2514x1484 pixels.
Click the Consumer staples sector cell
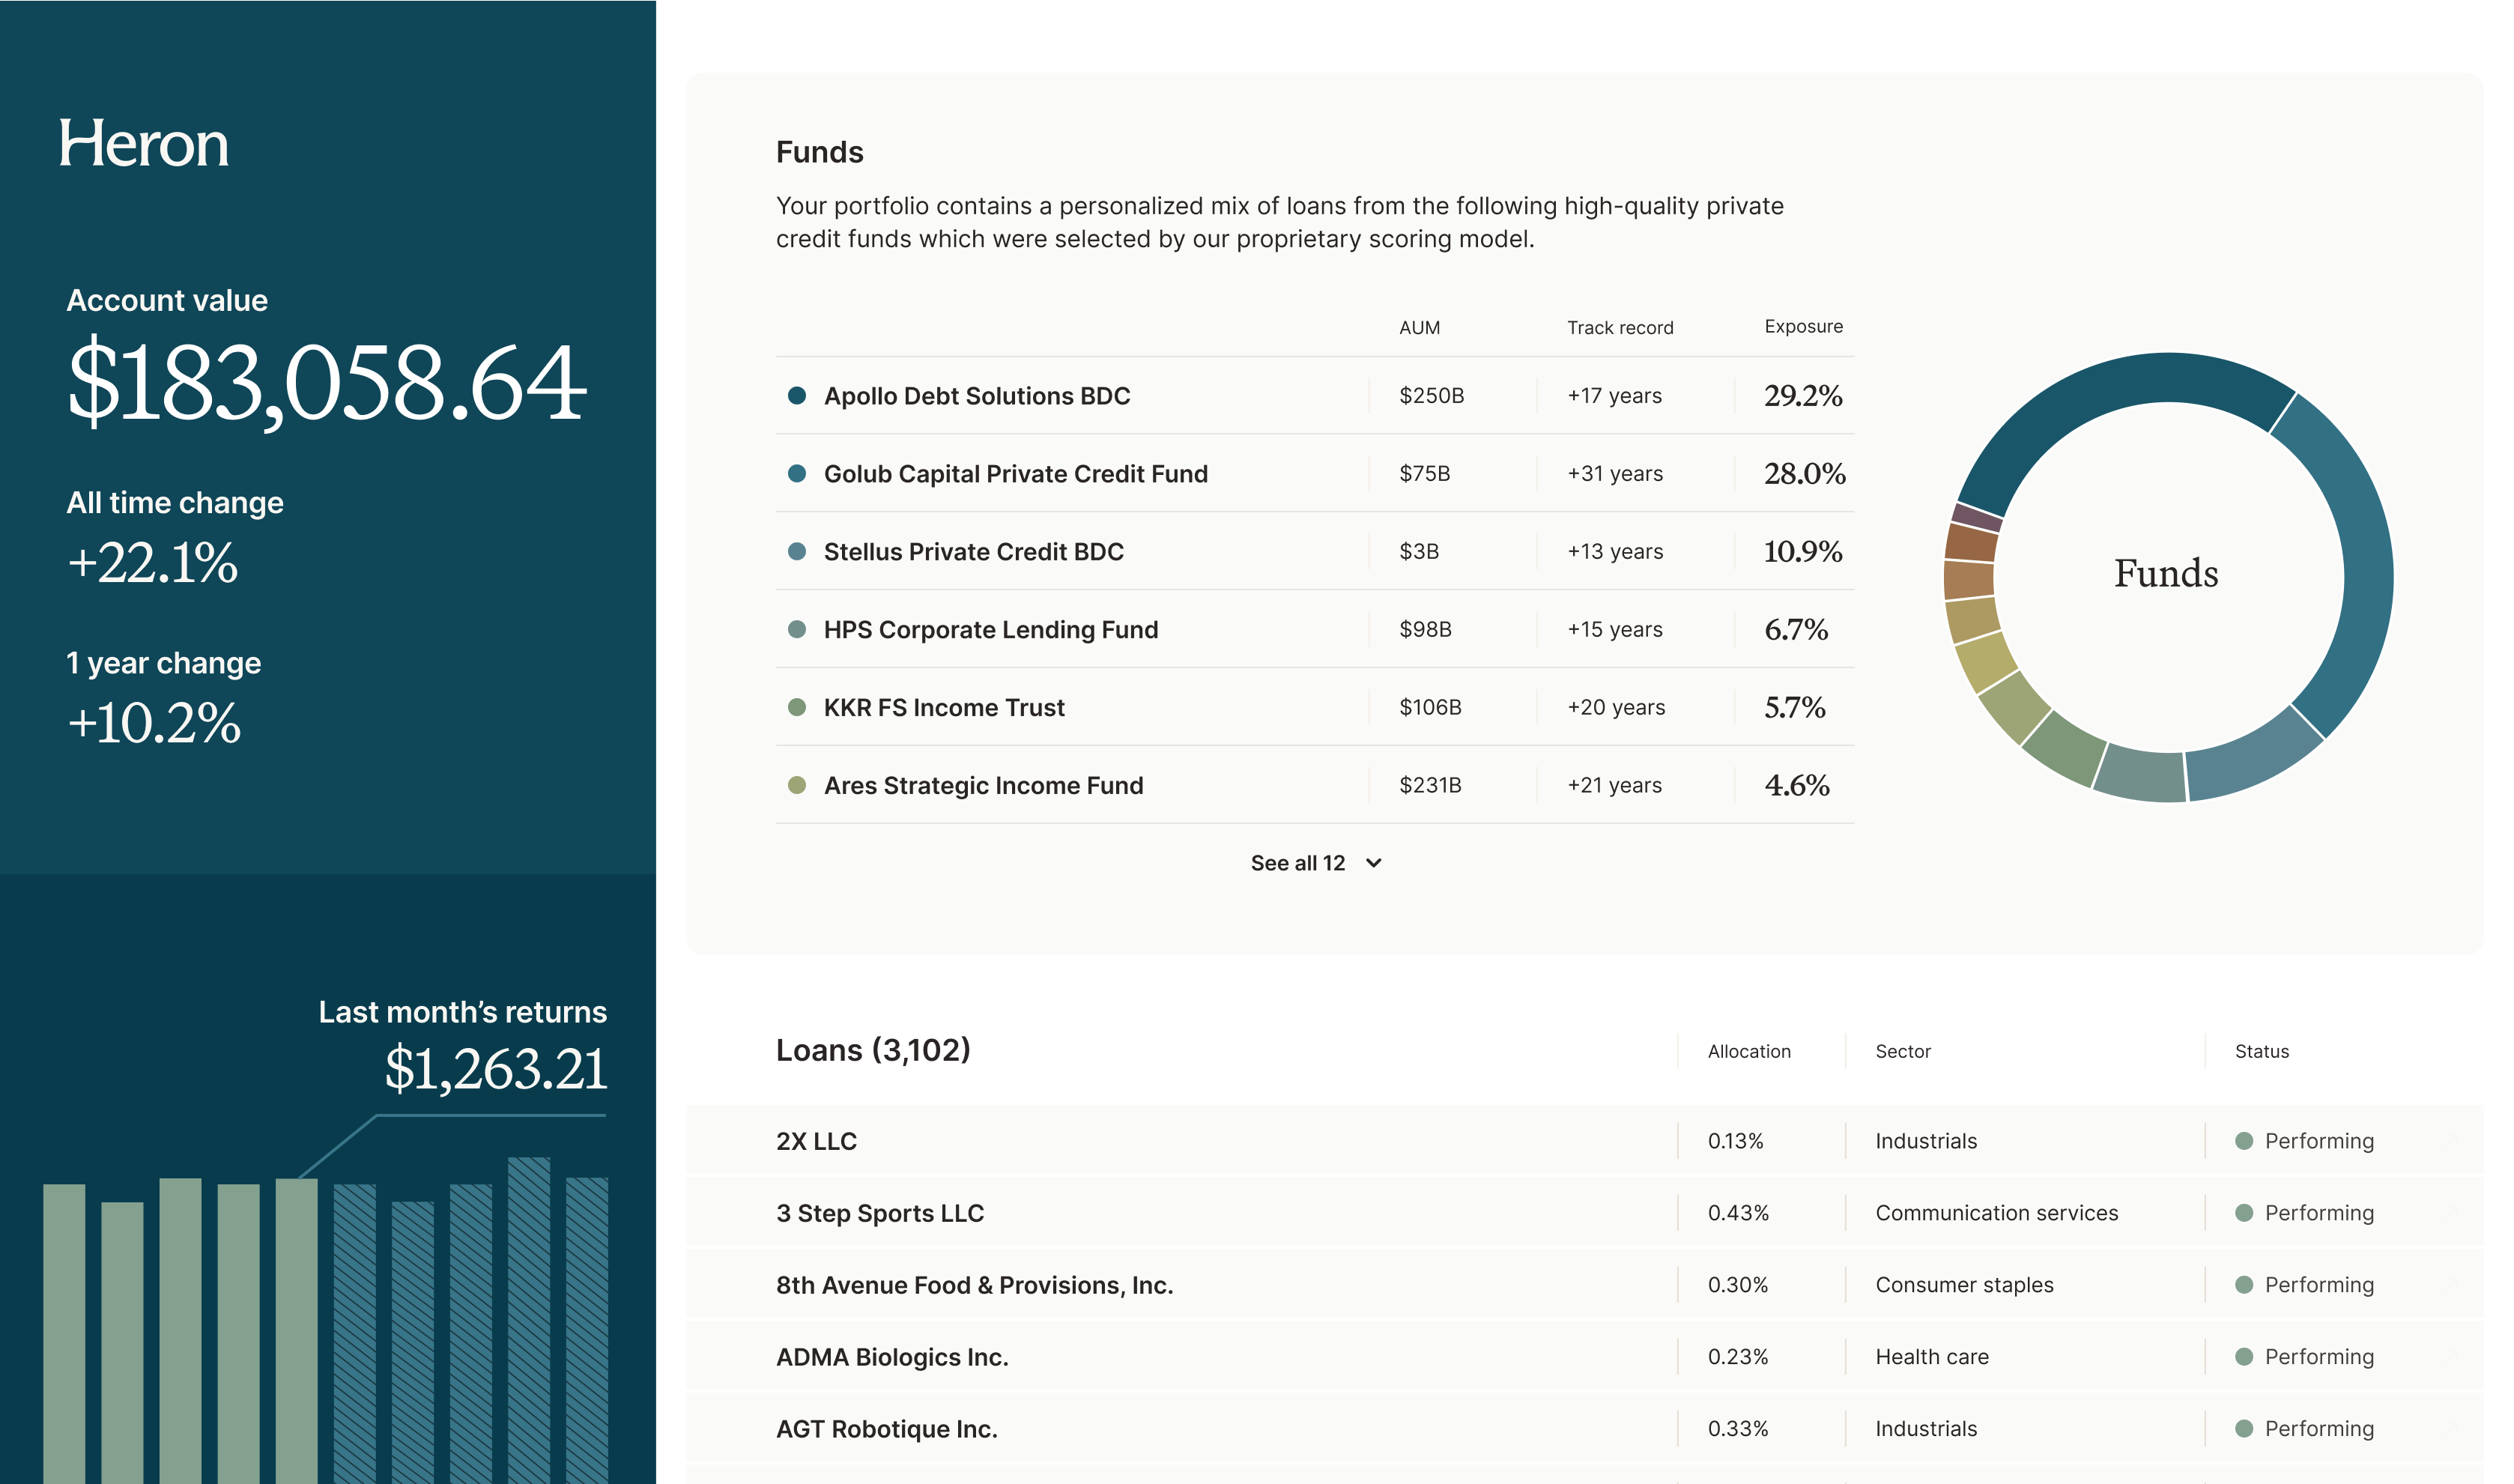1964,1285
